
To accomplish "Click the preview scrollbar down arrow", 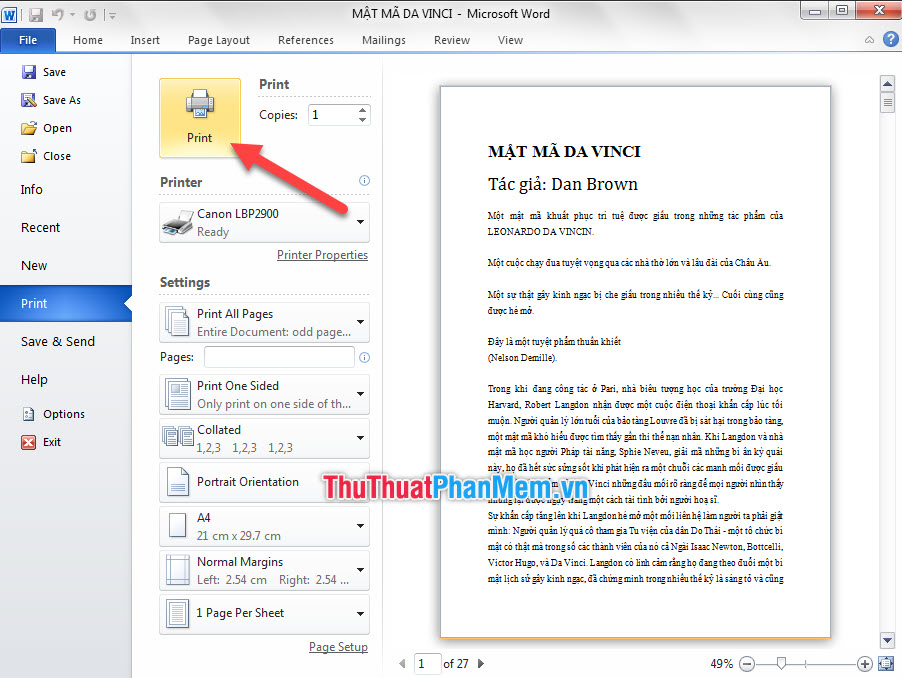I will click(887, 639).
